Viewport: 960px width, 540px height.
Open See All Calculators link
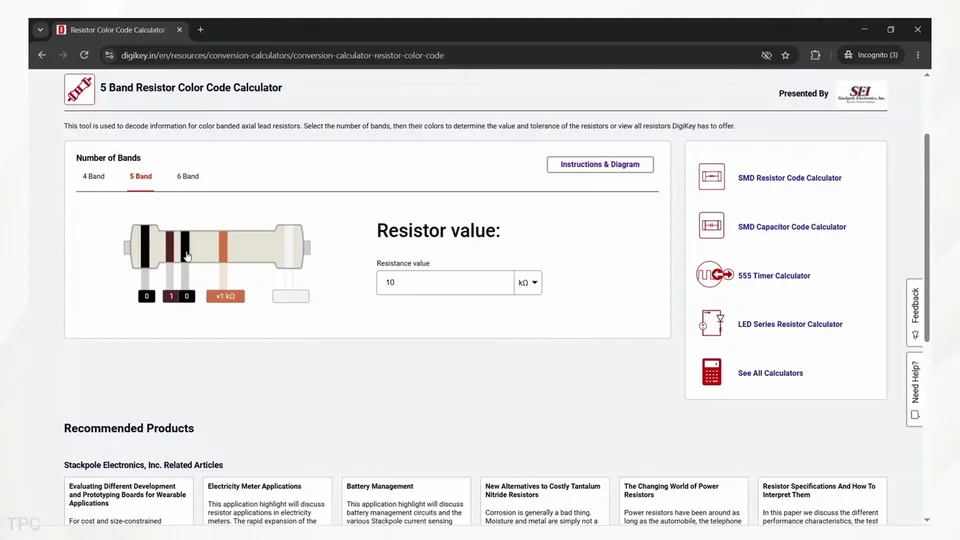tap(770, 373)
